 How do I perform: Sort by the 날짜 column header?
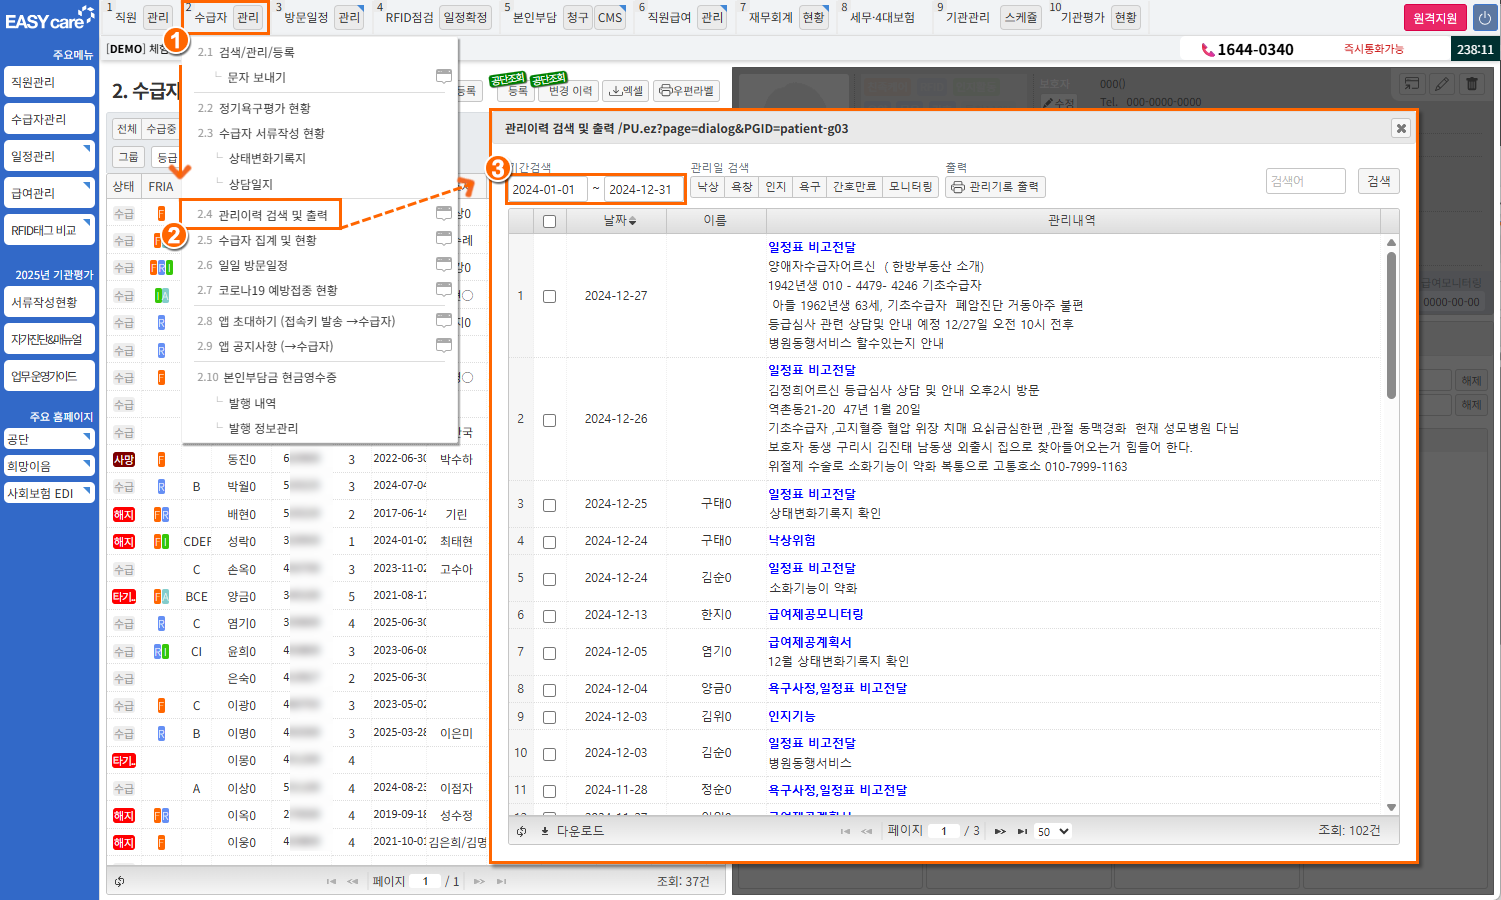click(x=618, y=221)
